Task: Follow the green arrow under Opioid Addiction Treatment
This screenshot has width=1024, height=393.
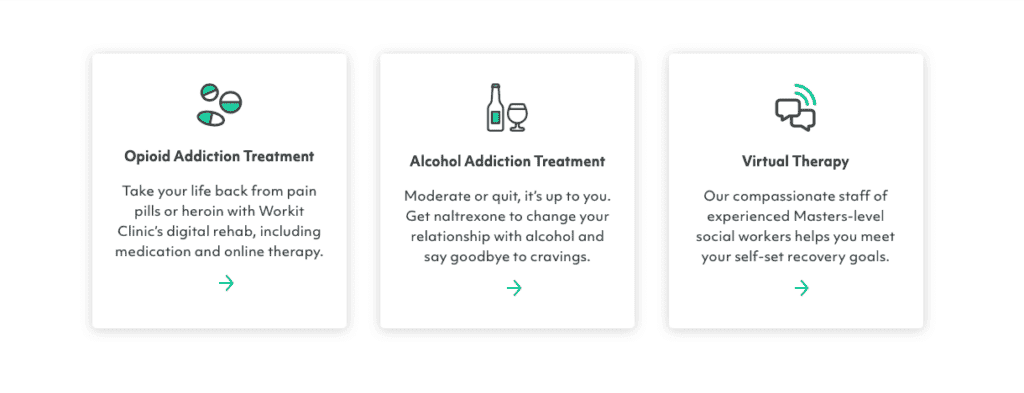Action: click(226, 283)
